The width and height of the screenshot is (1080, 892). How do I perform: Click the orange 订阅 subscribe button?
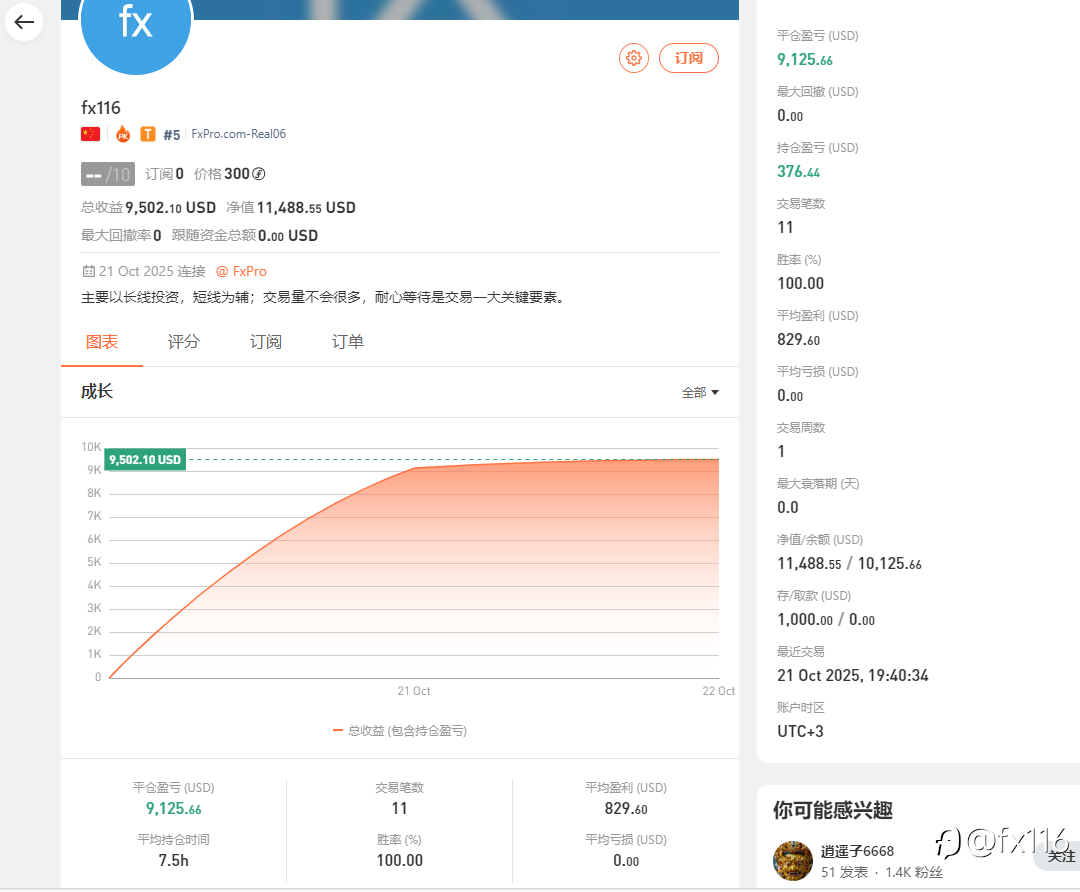(x=689, y=59)
